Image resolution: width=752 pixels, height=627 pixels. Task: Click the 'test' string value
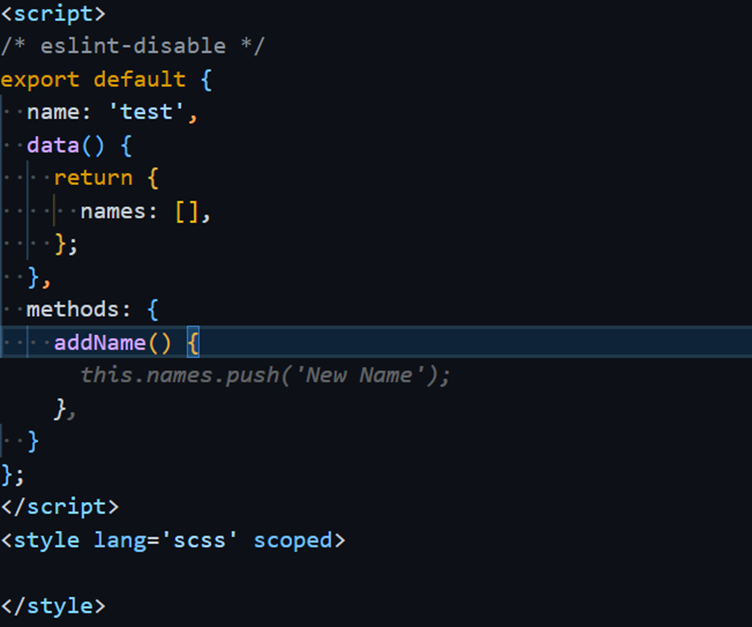[146, 112]
